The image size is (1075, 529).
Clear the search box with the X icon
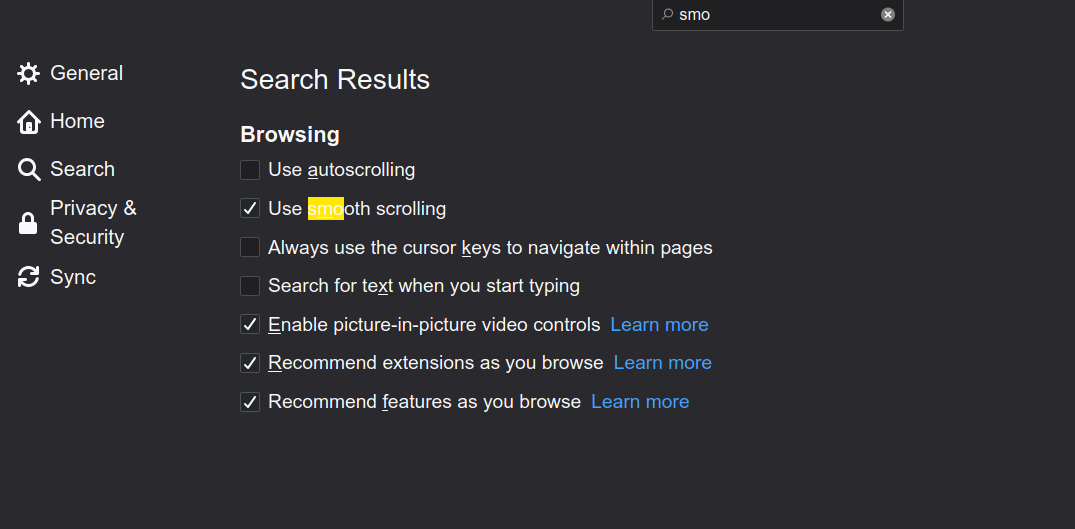click(x=888, y=14)
